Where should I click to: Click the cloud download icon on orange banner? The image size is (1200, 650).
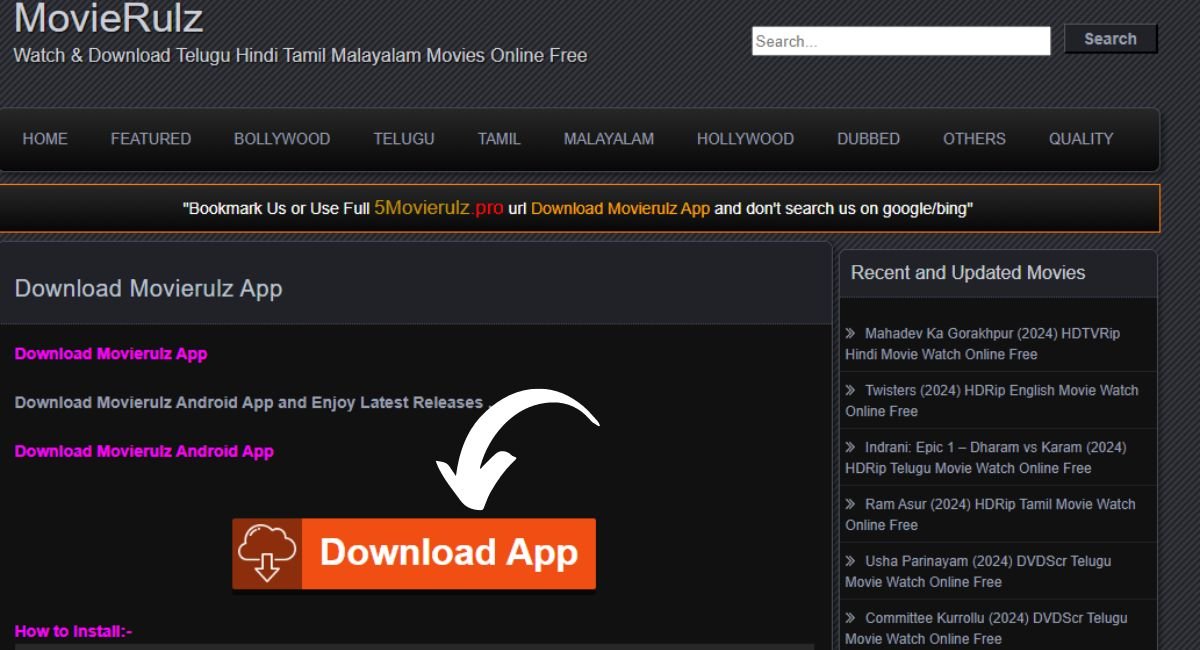tap(267, 553)
